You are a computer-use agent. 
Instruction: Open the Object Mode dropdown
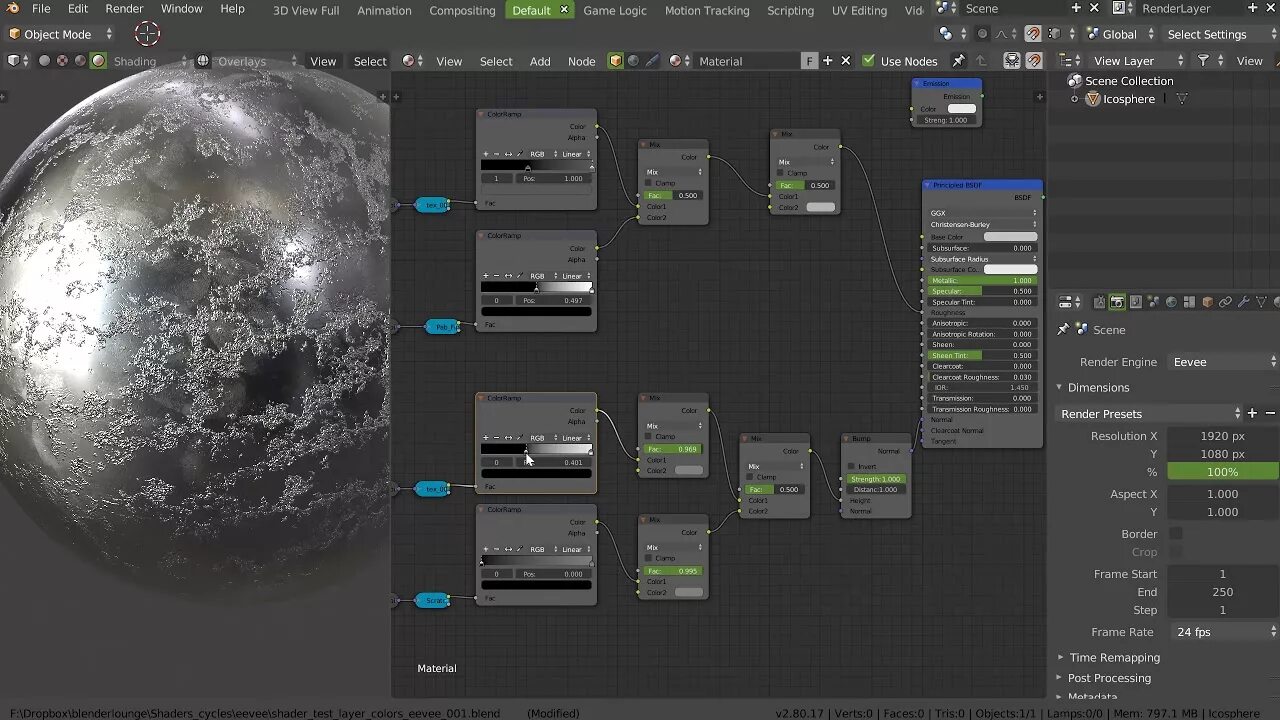pyautogui.click(x=58, y=34)
